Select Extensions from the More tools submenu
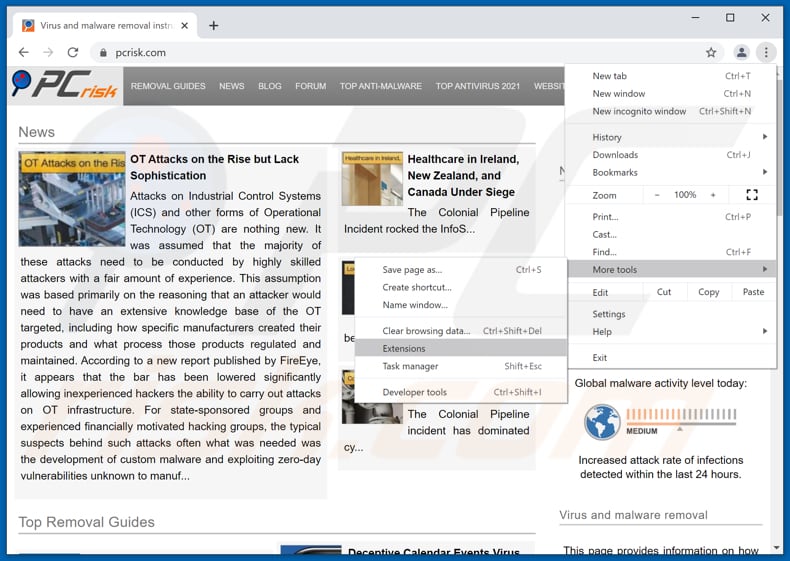This screenshot has width=790, height=561. [x=404, y=348]
